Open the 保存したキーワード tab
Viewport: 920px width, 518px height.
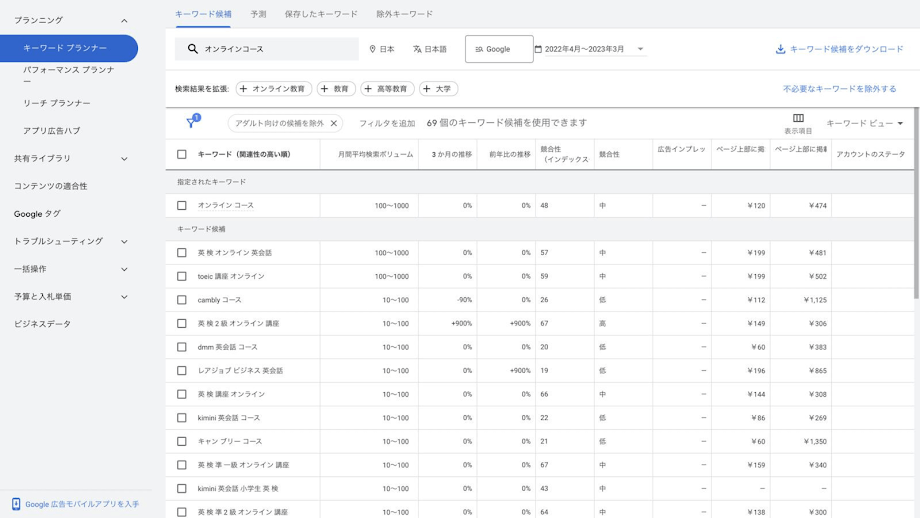click(321, 14)
